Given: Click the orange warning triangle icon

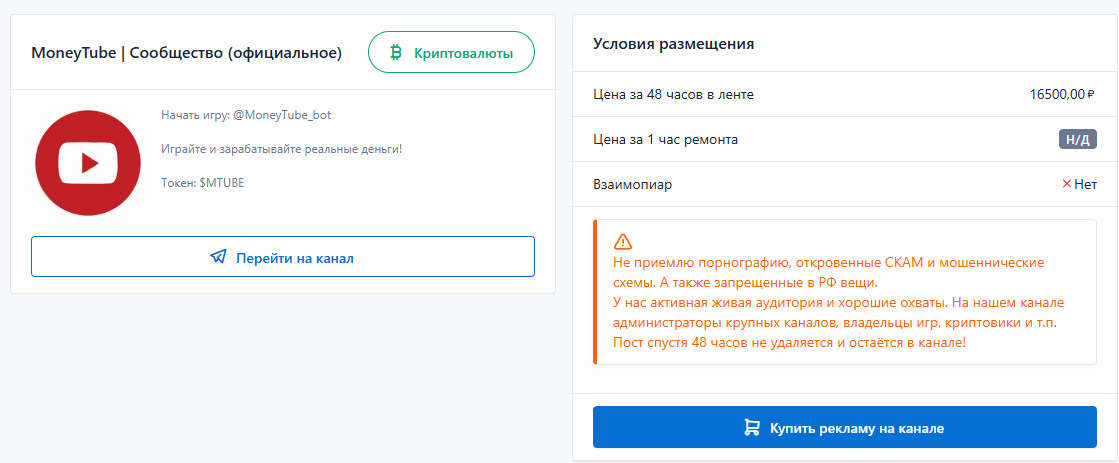Looking at the screenshot, I should [x=623, y=241].
